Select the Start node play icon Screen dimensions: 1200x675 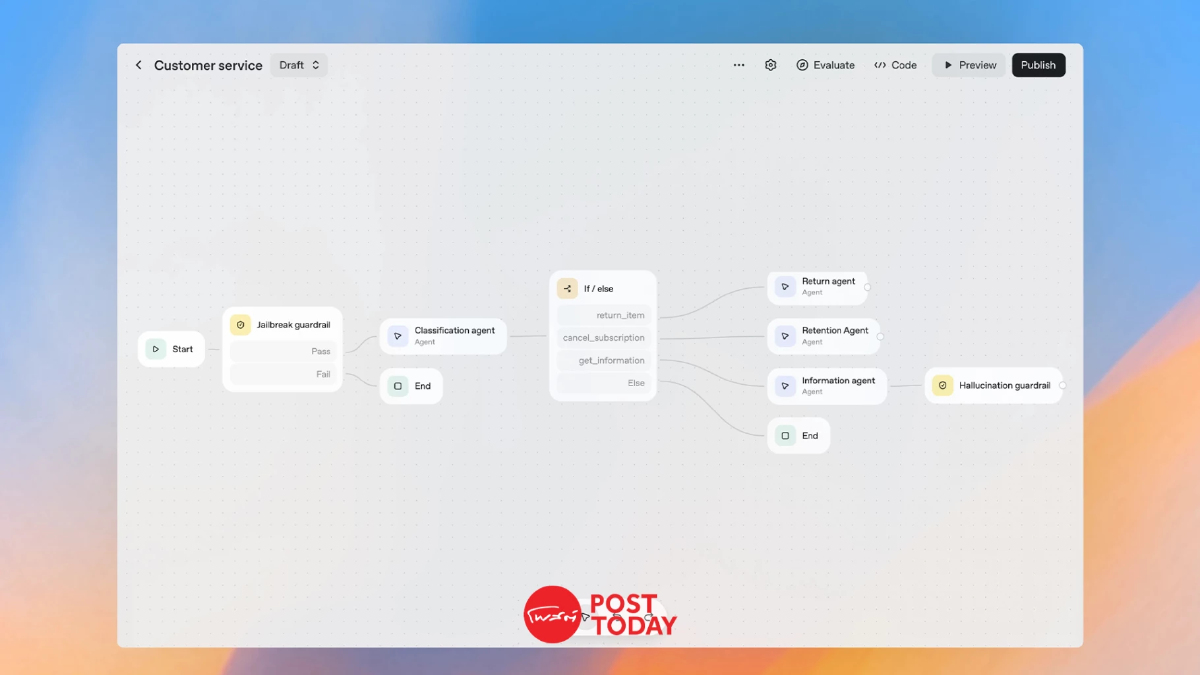pos(155,349)
